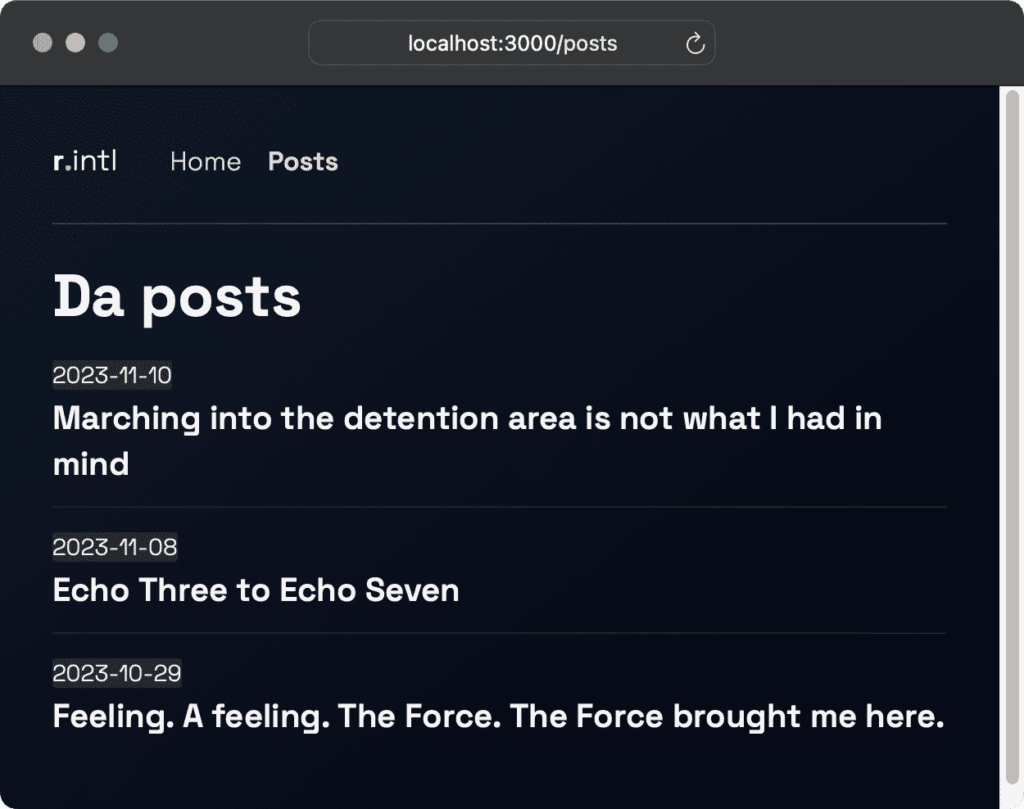Open the post 'Echo Three to Echo Seven'
This screenshot has height=809, width=1024.
[255, 590]
